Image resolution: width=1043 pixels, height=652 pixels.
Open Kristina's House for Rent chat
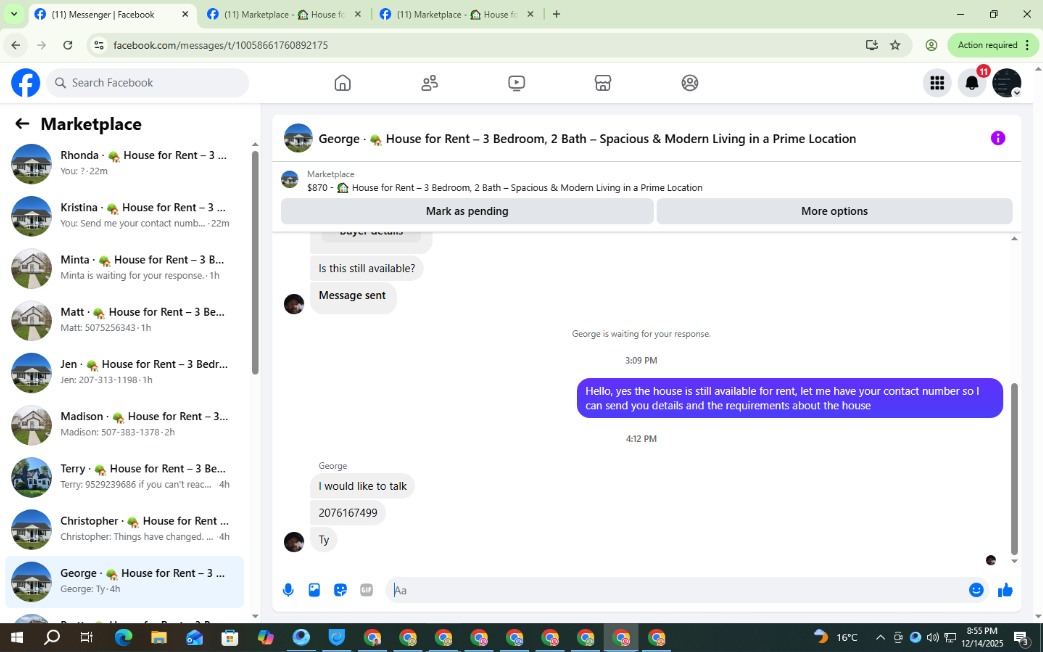point(124,216)
